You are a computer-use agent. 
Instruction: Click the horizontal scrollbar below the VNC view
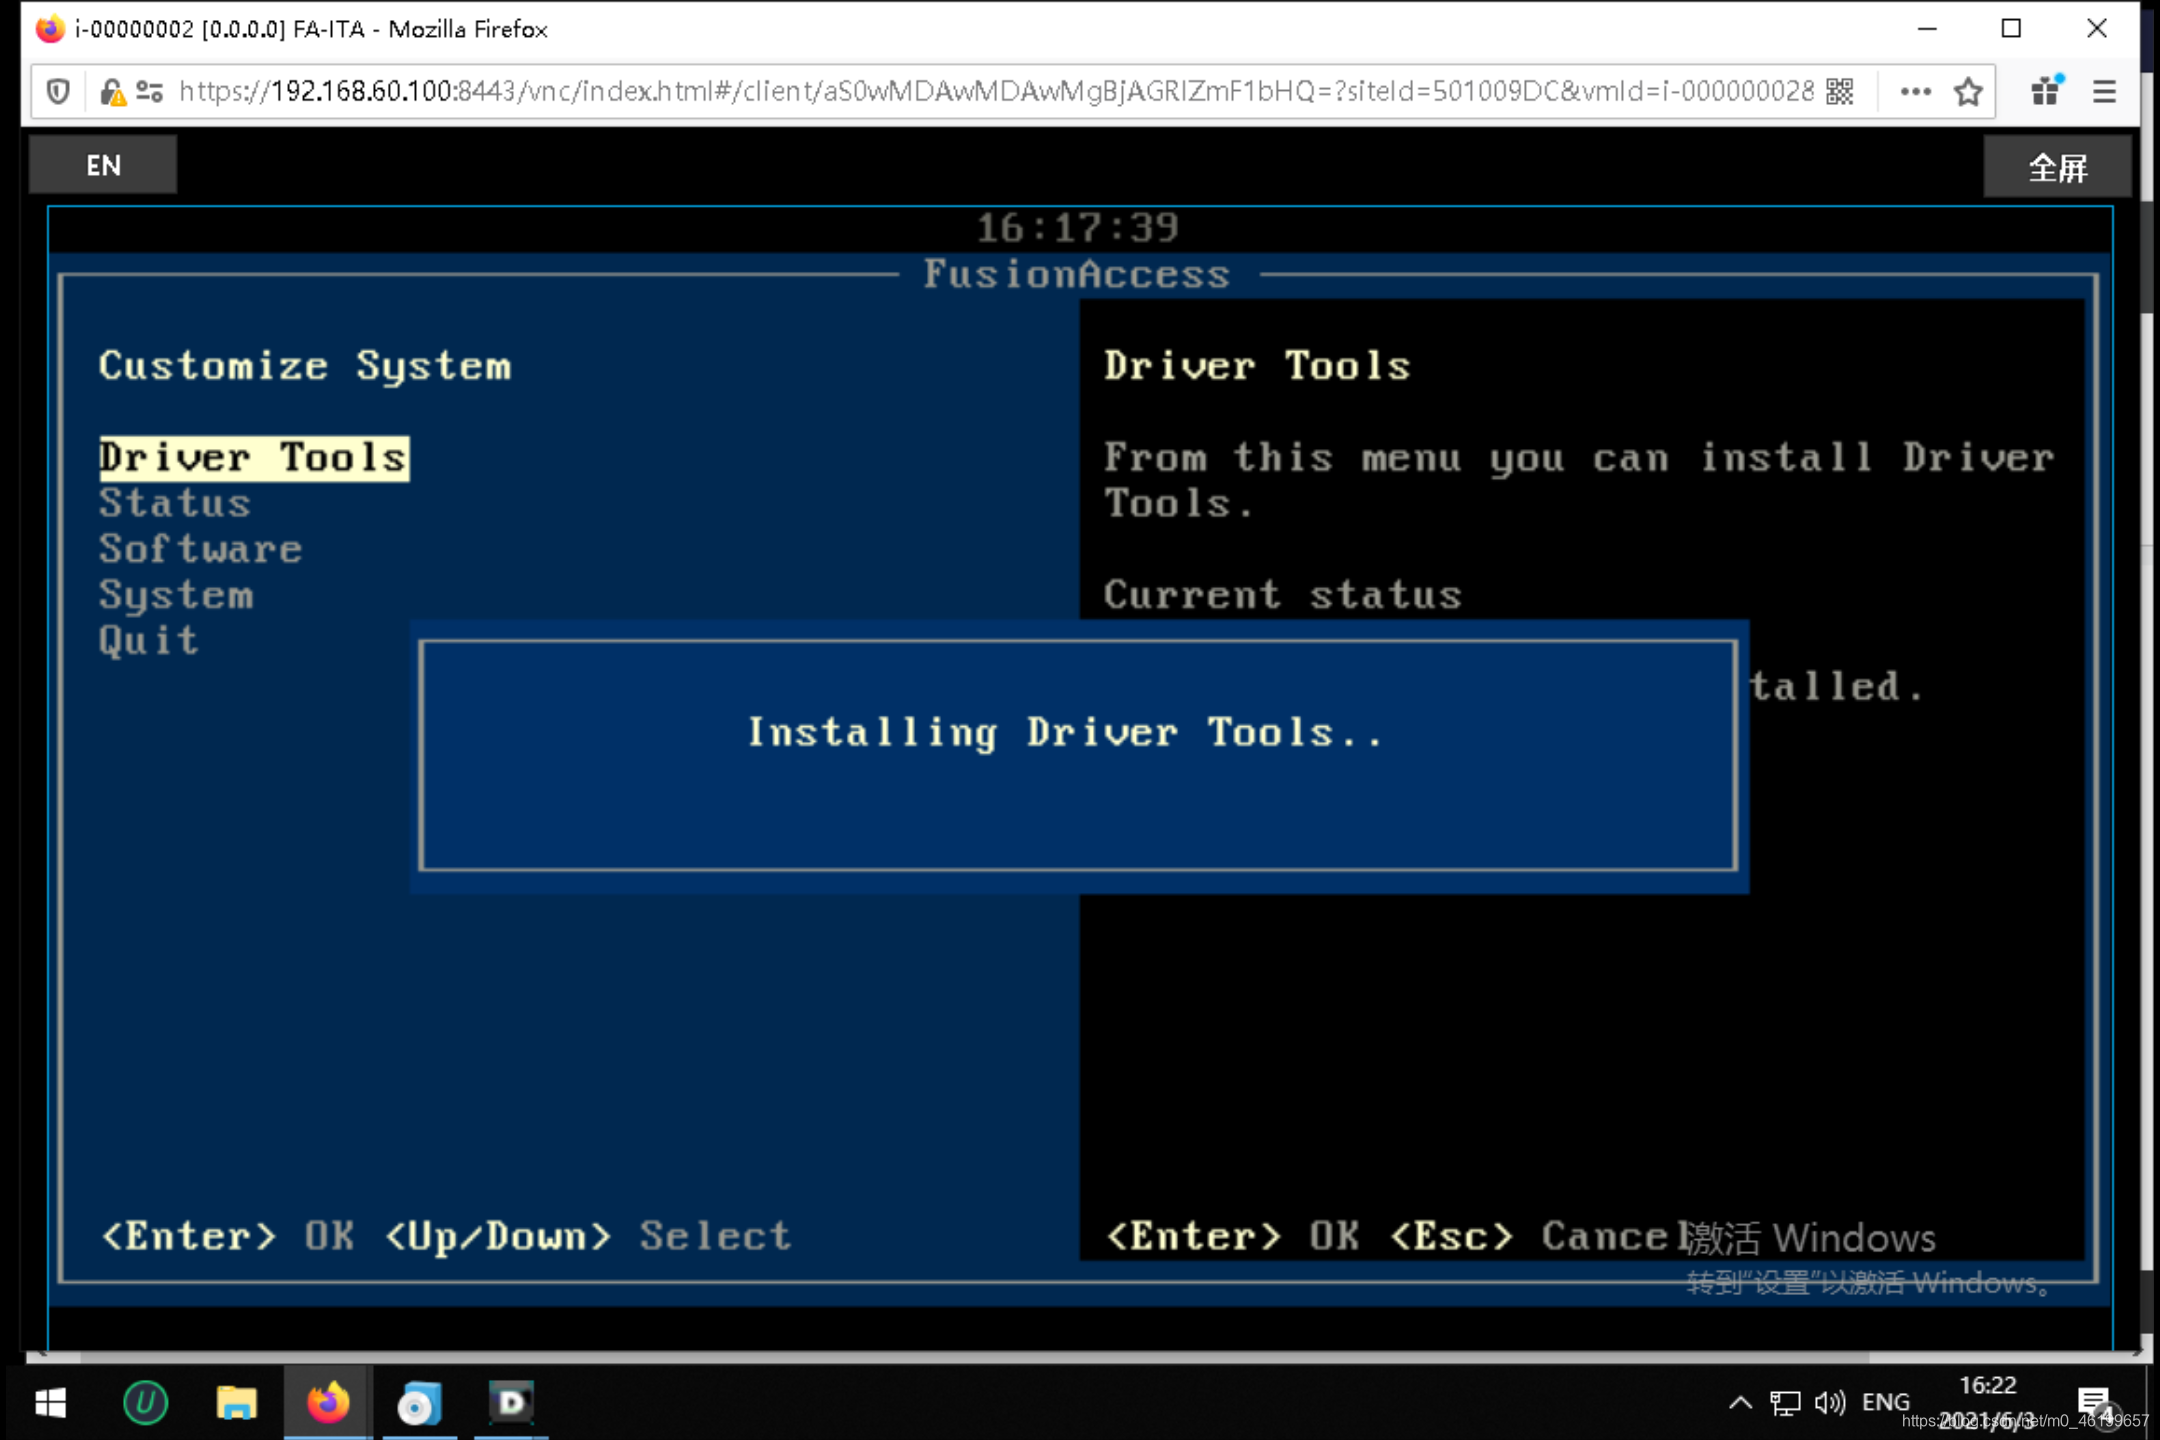975,1357
